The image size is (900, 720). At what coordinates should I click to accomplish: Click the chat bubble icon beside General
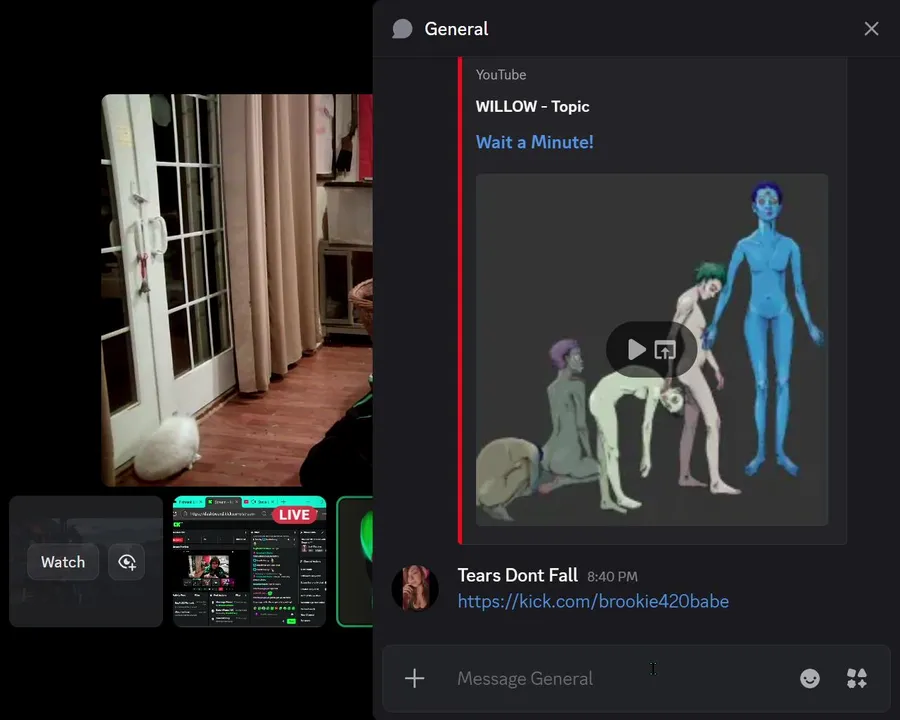pyautogui.click(x=402, y=29)
